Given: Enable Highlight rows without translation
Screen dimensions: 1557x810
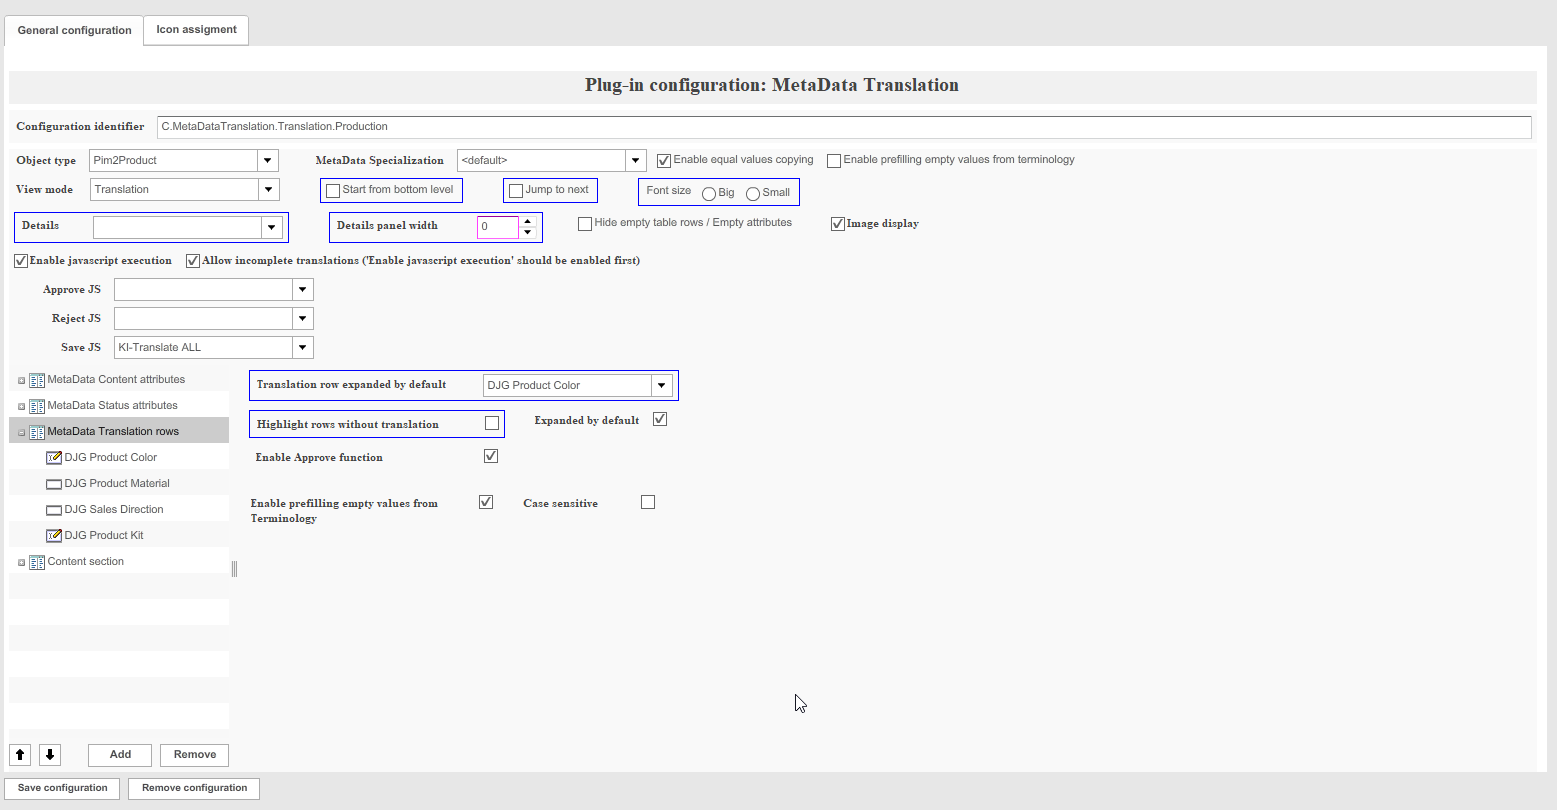Looking at the screenshot, I should tap(491, 423).
